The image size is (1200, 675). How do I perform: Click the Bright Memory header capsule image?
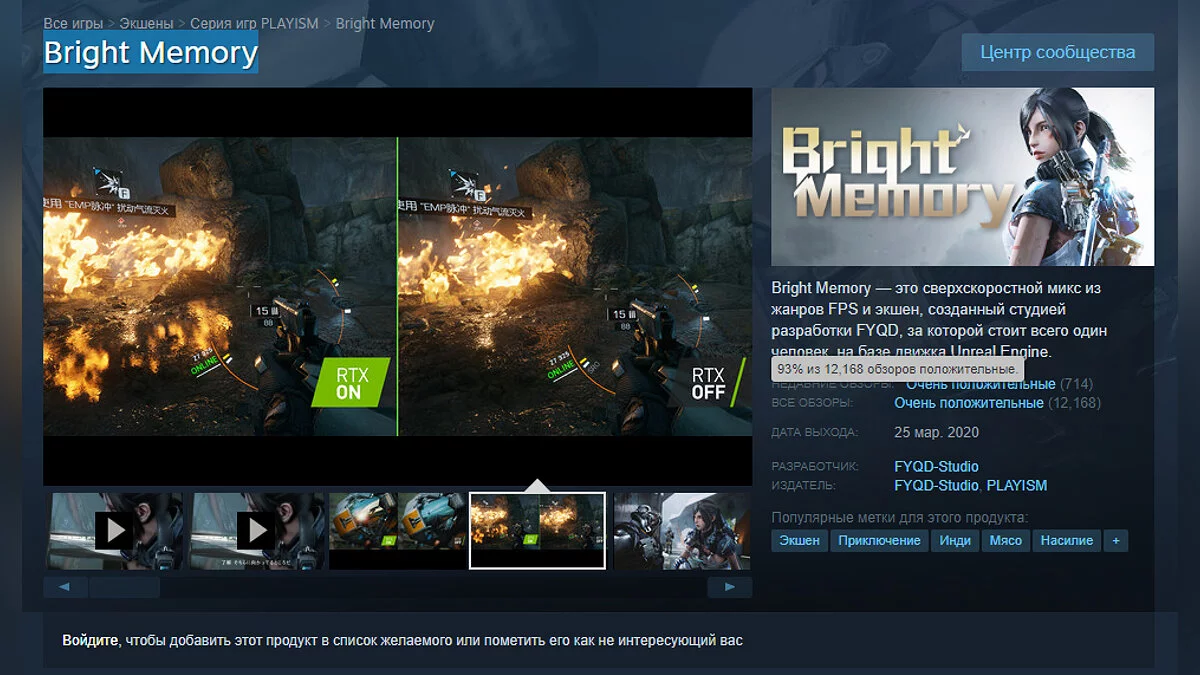(x=963, y=176)
